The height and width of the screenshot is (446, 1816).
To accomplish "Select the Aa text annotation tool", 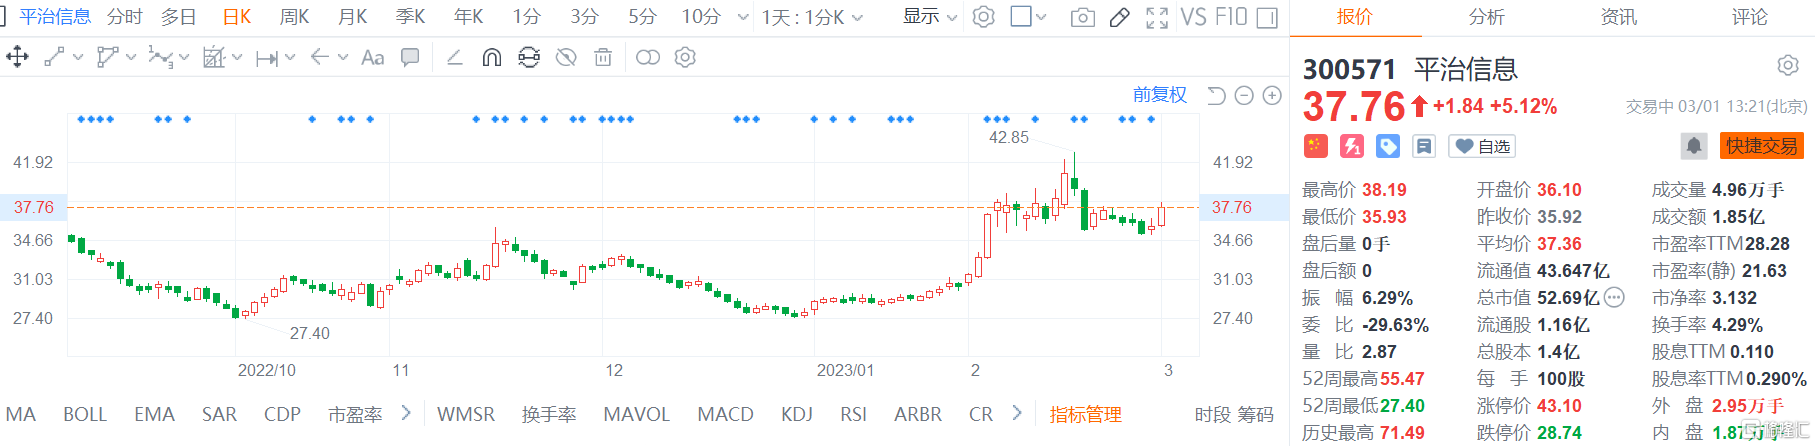I will (x=372, y=58).
